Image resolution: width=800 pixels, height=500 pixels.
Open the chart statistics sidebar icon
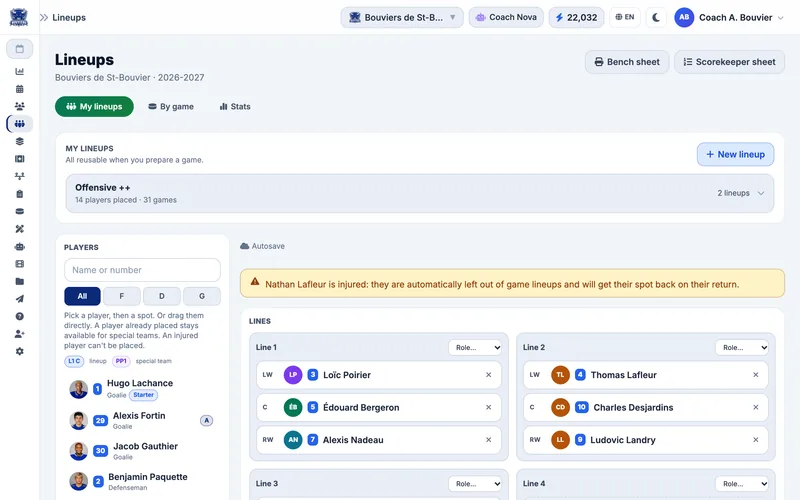click(x=19, y=71)
